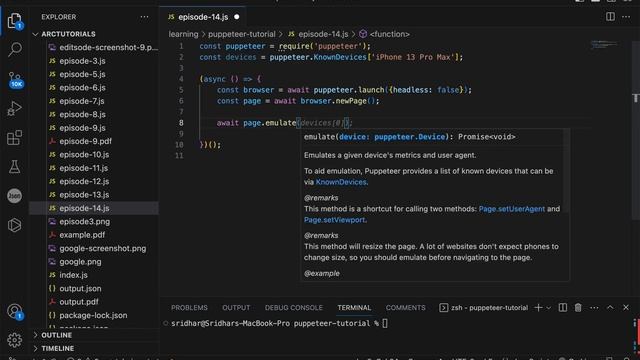Switch to the DEBUG CONSOLE tab
This screenshot has width=640, height=360.
[x=293, y=308]
